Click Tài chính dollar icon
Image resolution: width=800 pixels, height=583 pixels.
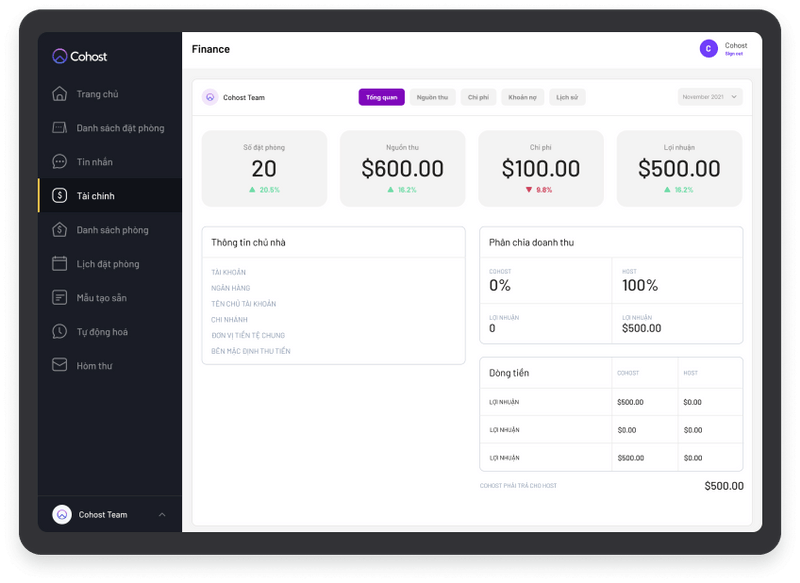point(60,195)
